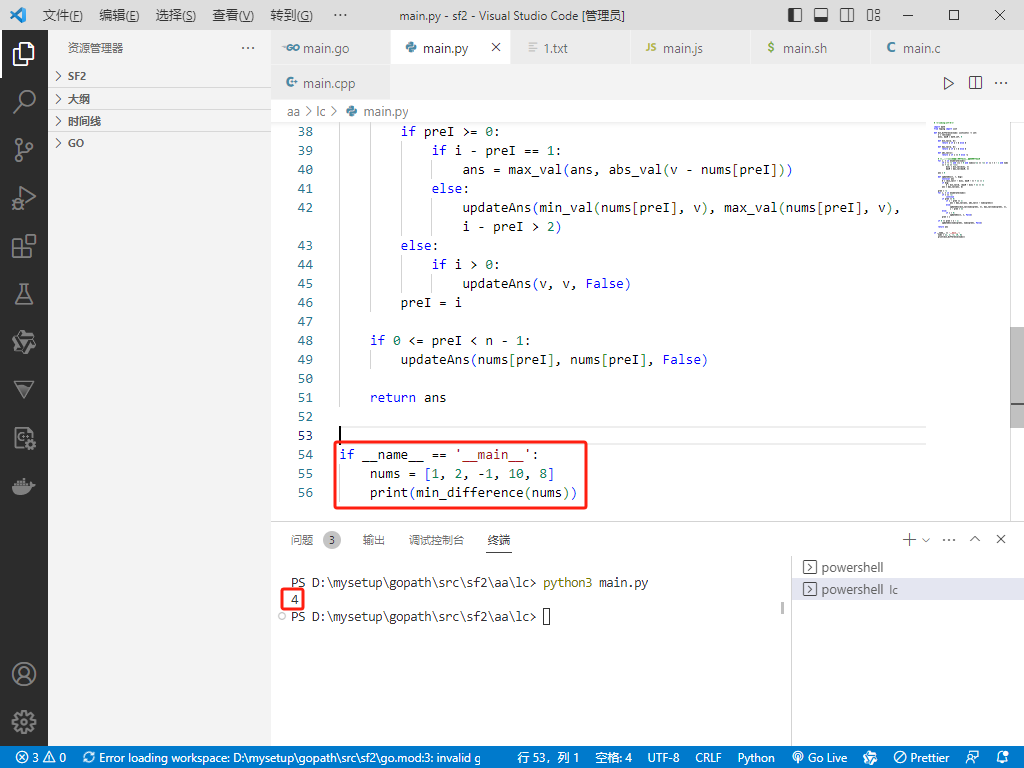Open the 选择(S) menu
The image size is (1024, 768).
176,15
